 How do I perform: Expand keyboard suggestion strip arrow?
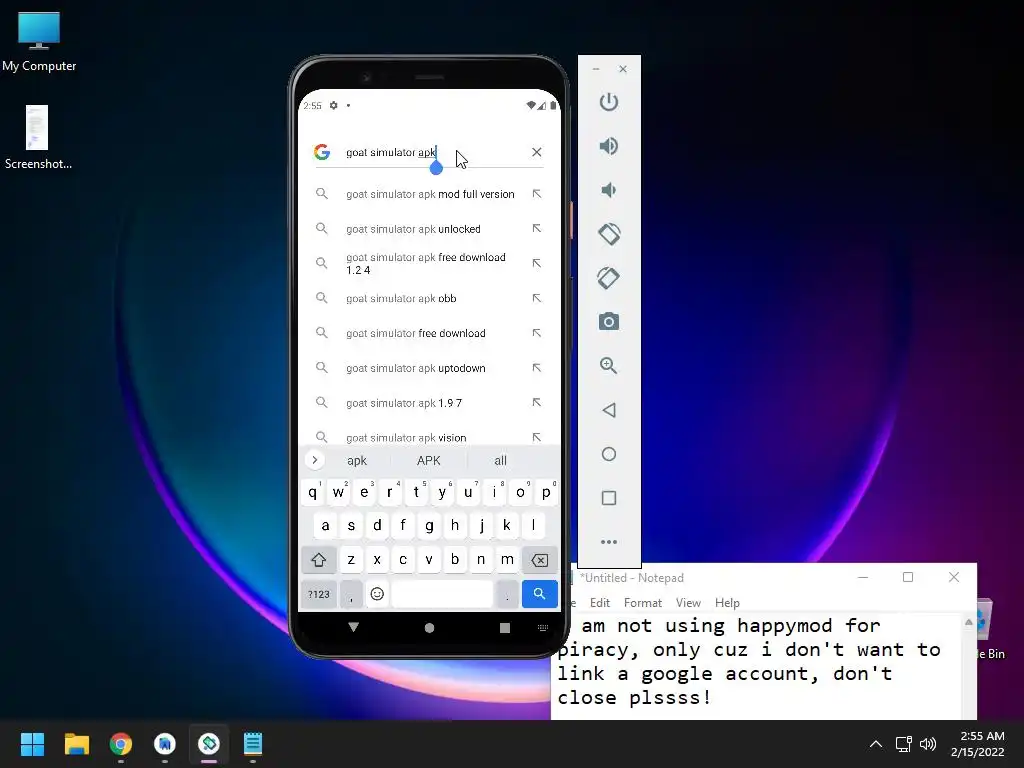click(x=315, y=460)
